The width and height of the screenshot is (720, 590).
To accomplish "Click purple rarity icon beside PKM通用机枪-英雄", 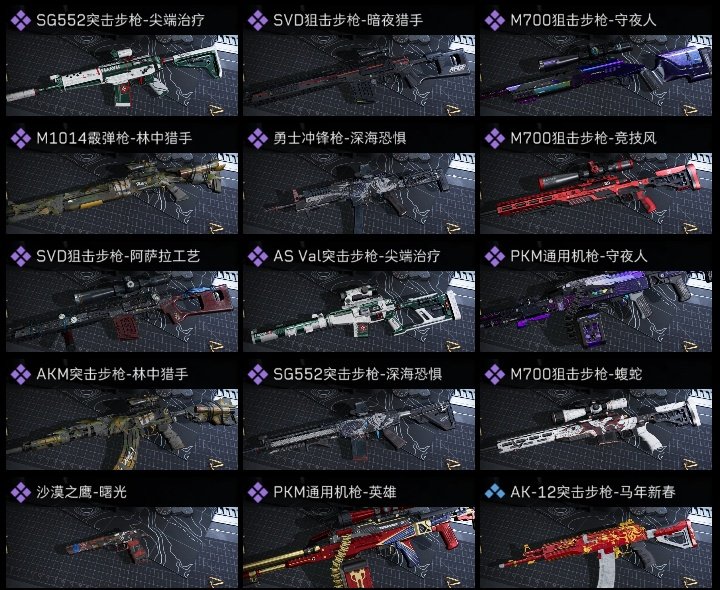I will (258, 493).
